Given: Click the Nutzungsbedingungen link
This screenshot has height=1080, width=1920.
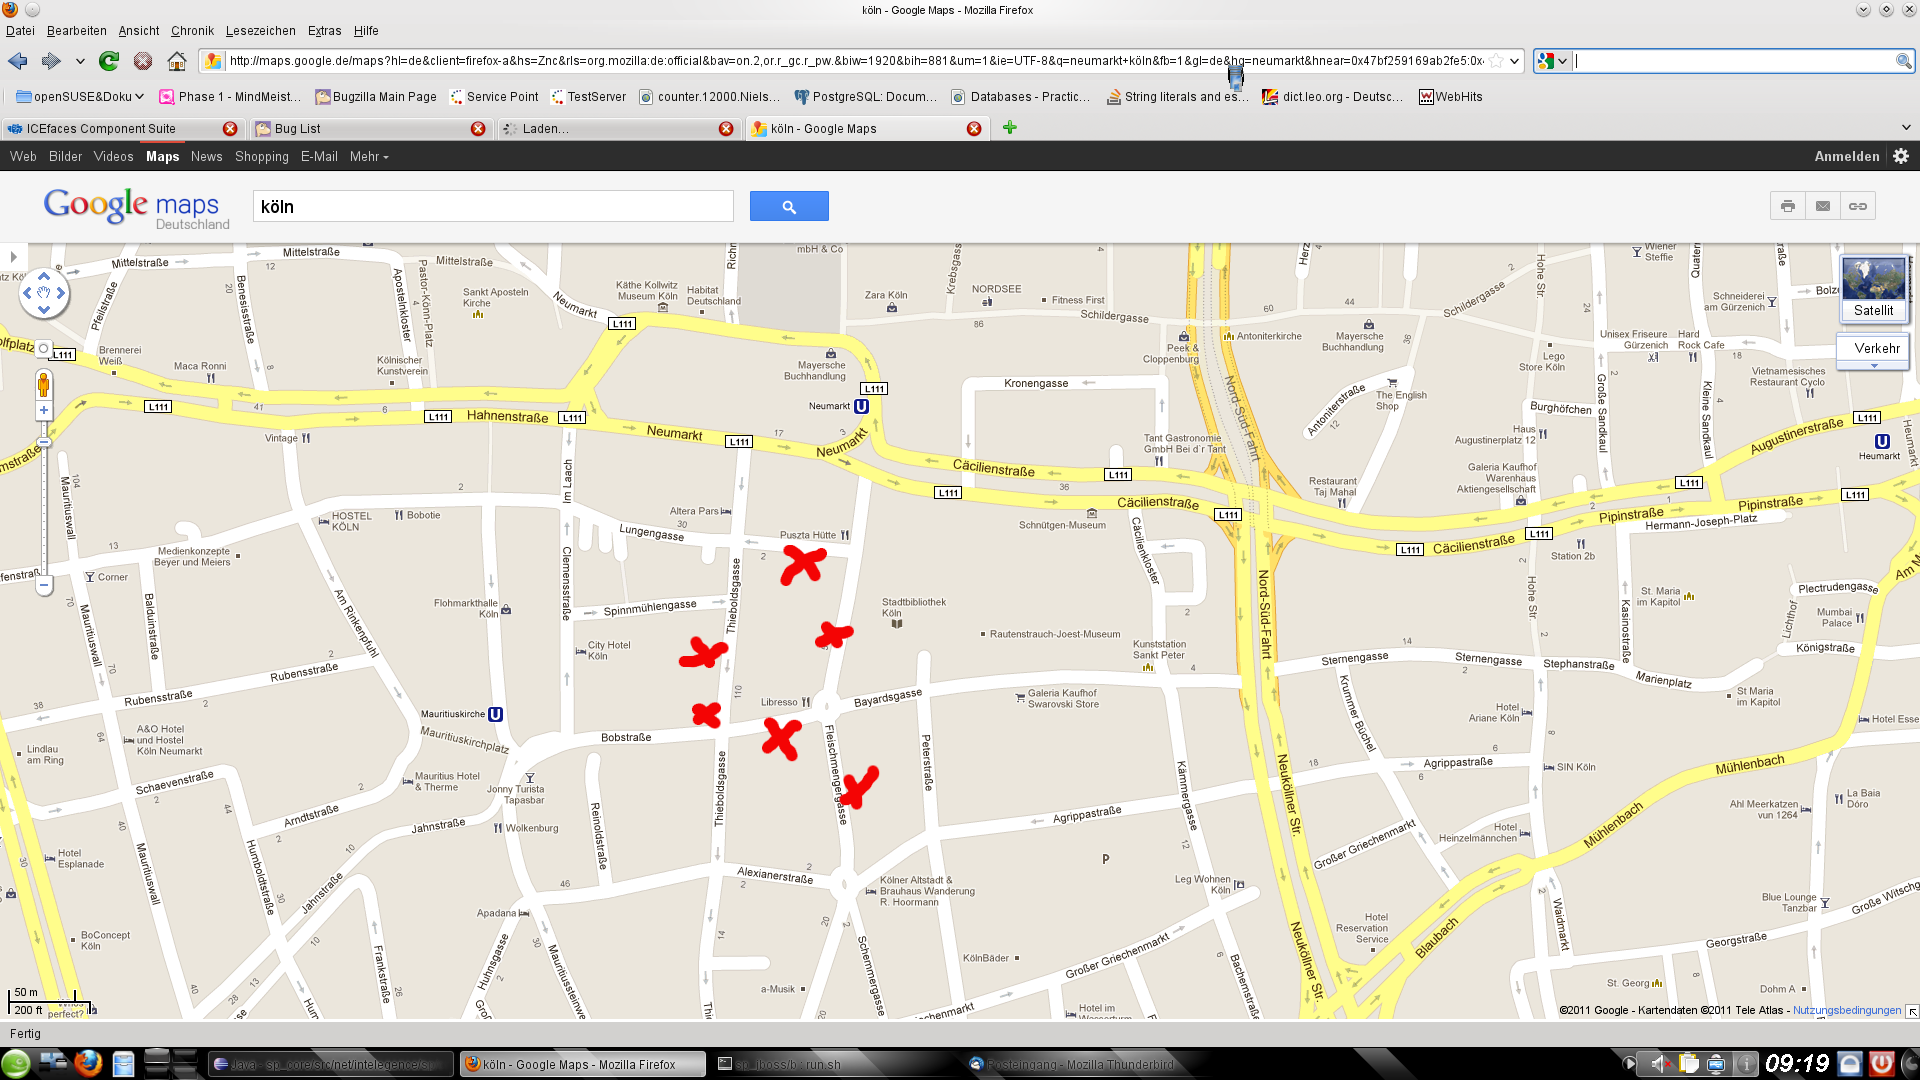Looking at the screenshot, I should click(1847, 1010).
